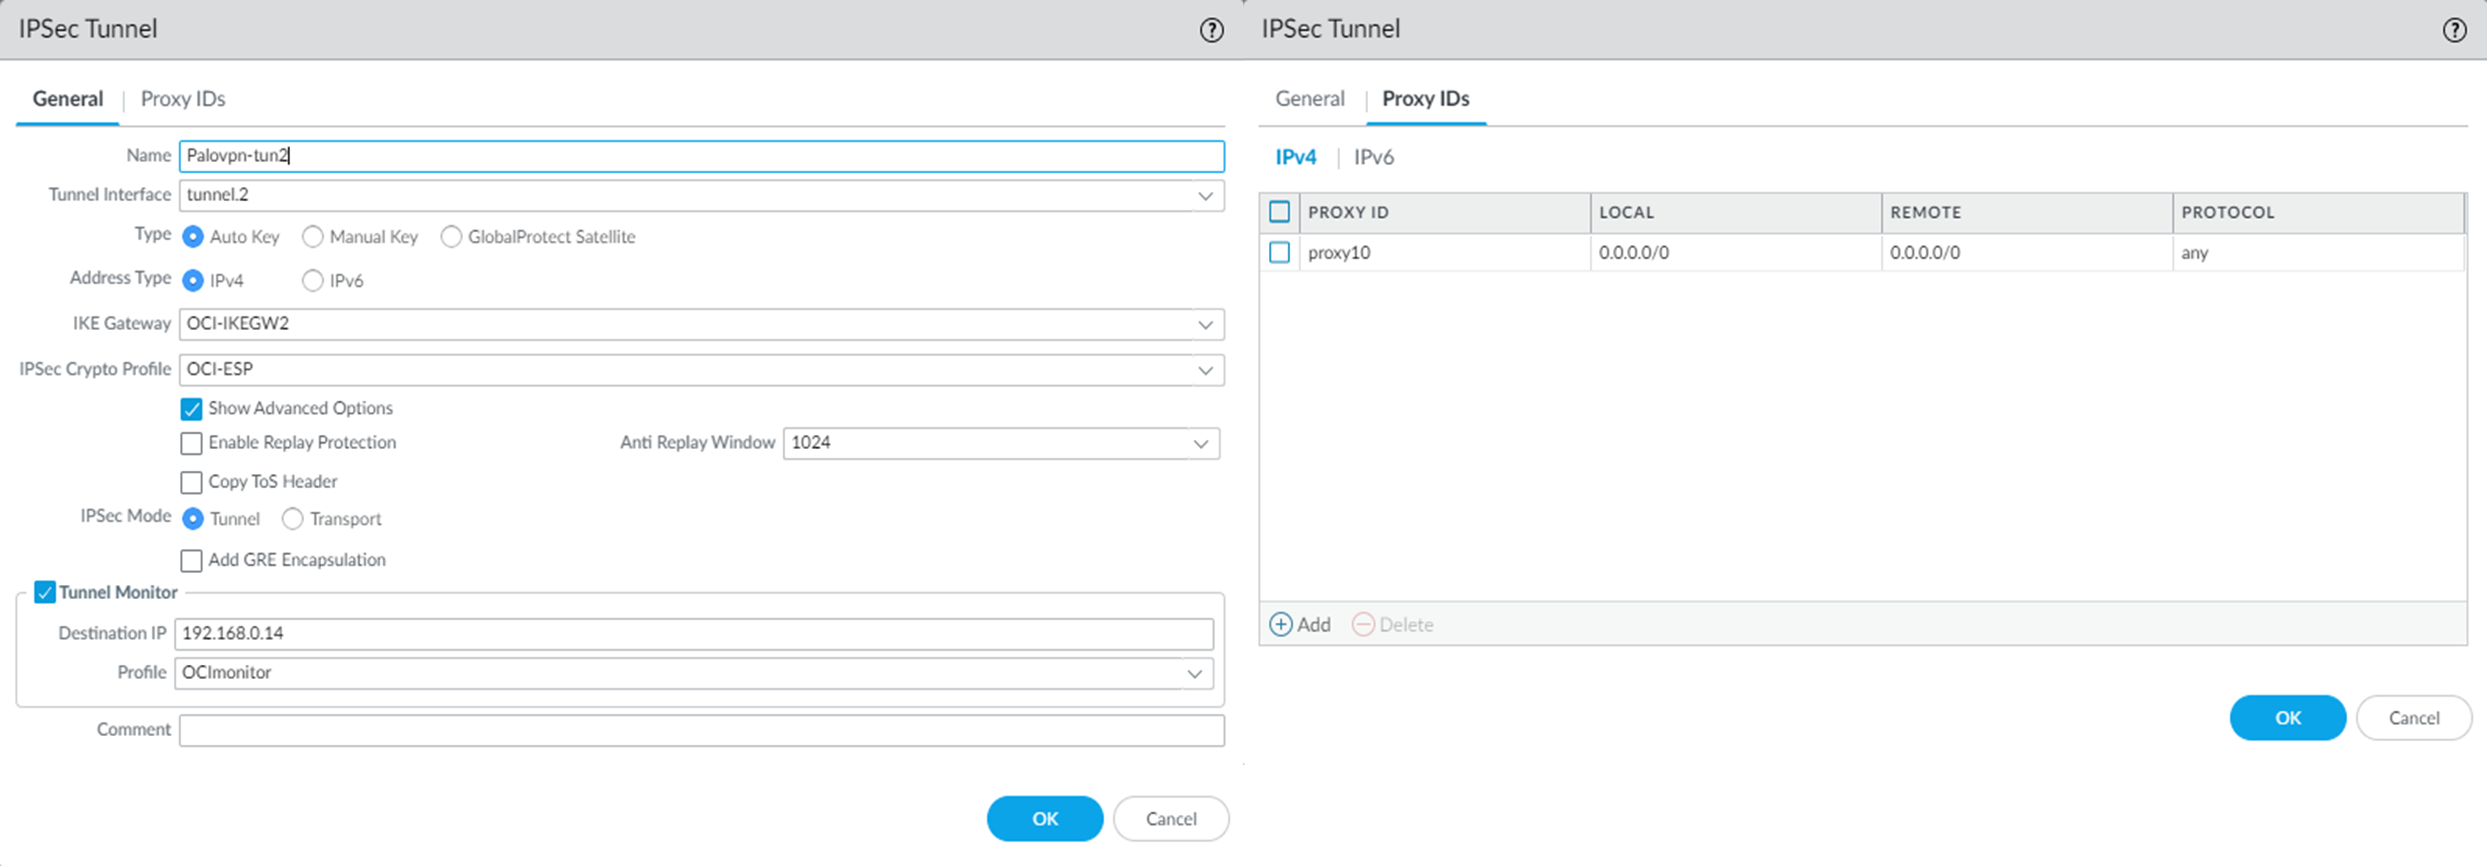The height and width of the screenshot is (866, 2487).
Task: Expand the IKE Gateway dropdown
Action: click(1205, 325)
